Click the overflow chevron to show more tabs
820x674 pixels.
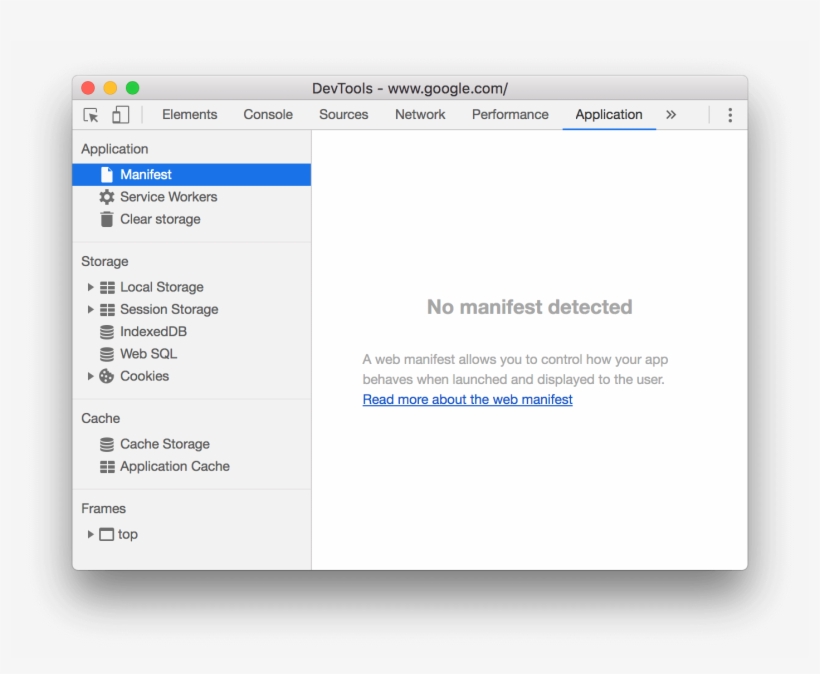point(671,114)
